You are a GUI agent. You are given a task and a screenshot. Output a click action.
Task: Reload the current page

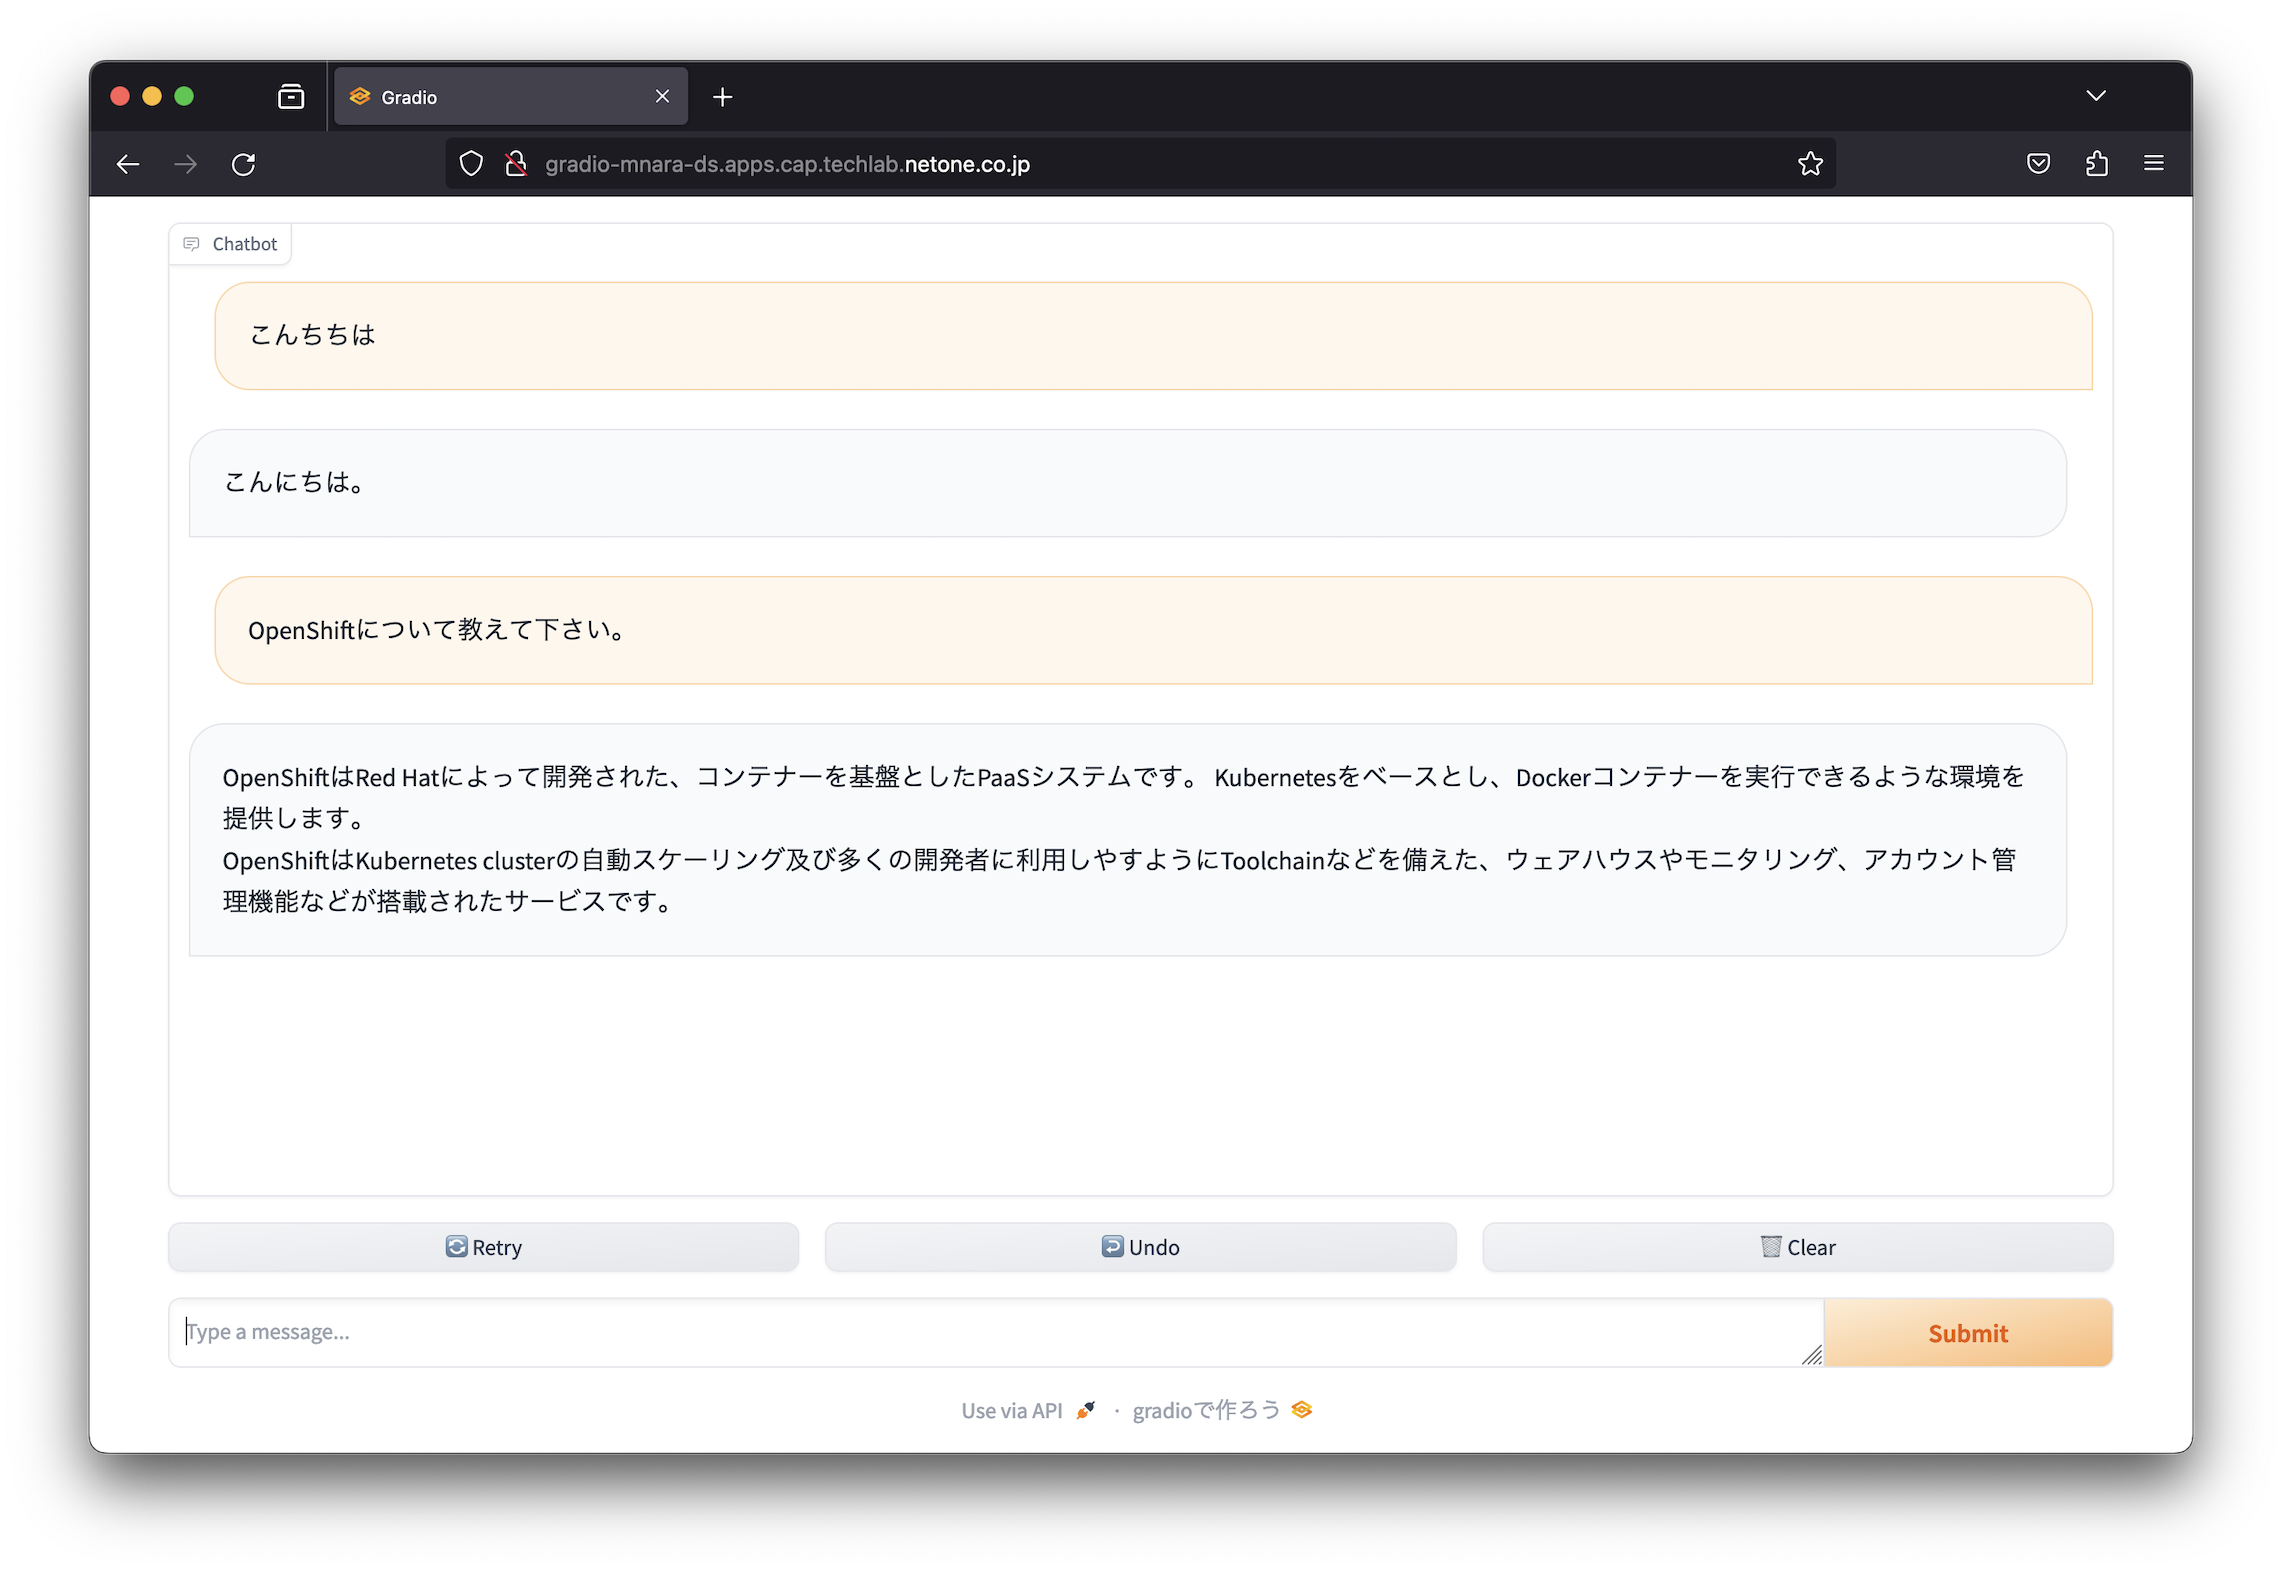(x=244, y=164)
